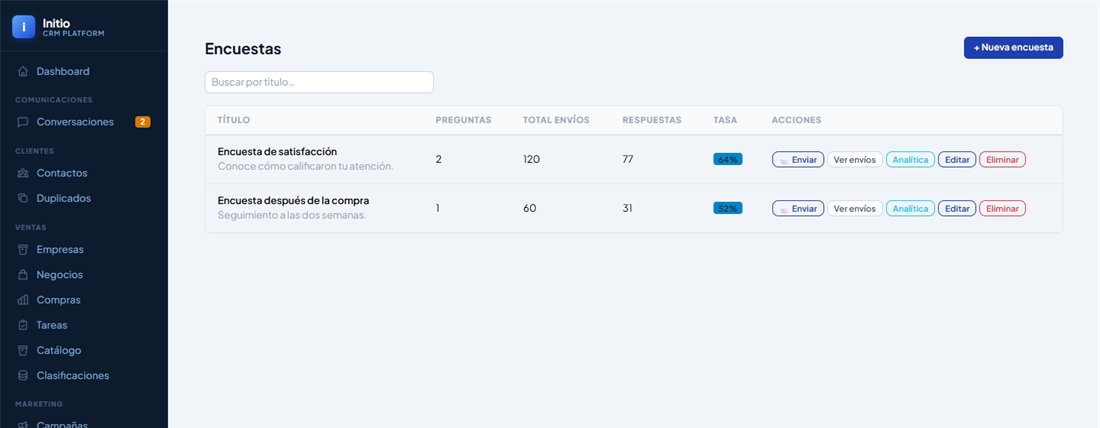Image resolution: width=1100 pixels, height=428 pixels.
Task: Click the Conversaciones chat icon
Action: tap(23, 122)
